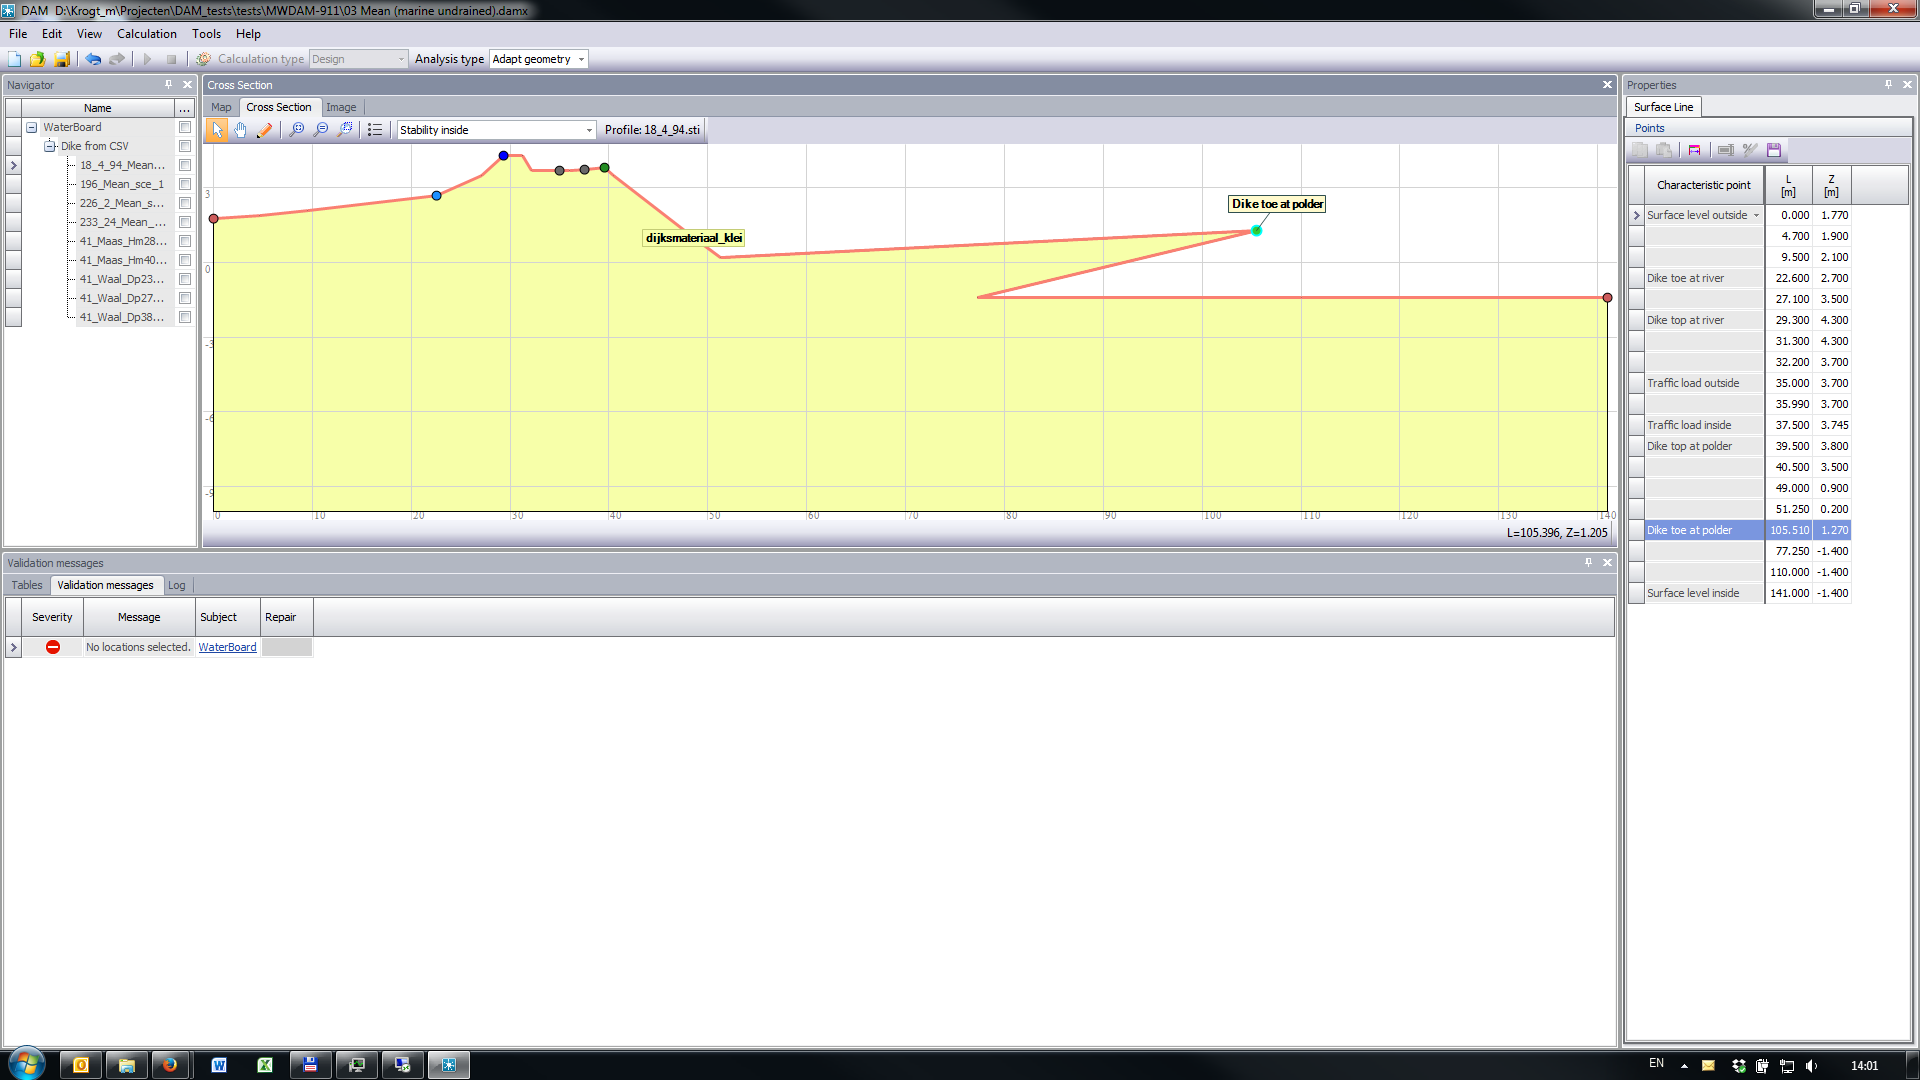Click the zoom out magnifier
Viewport: 1920px width, 1080px height.
pos(321,130)
